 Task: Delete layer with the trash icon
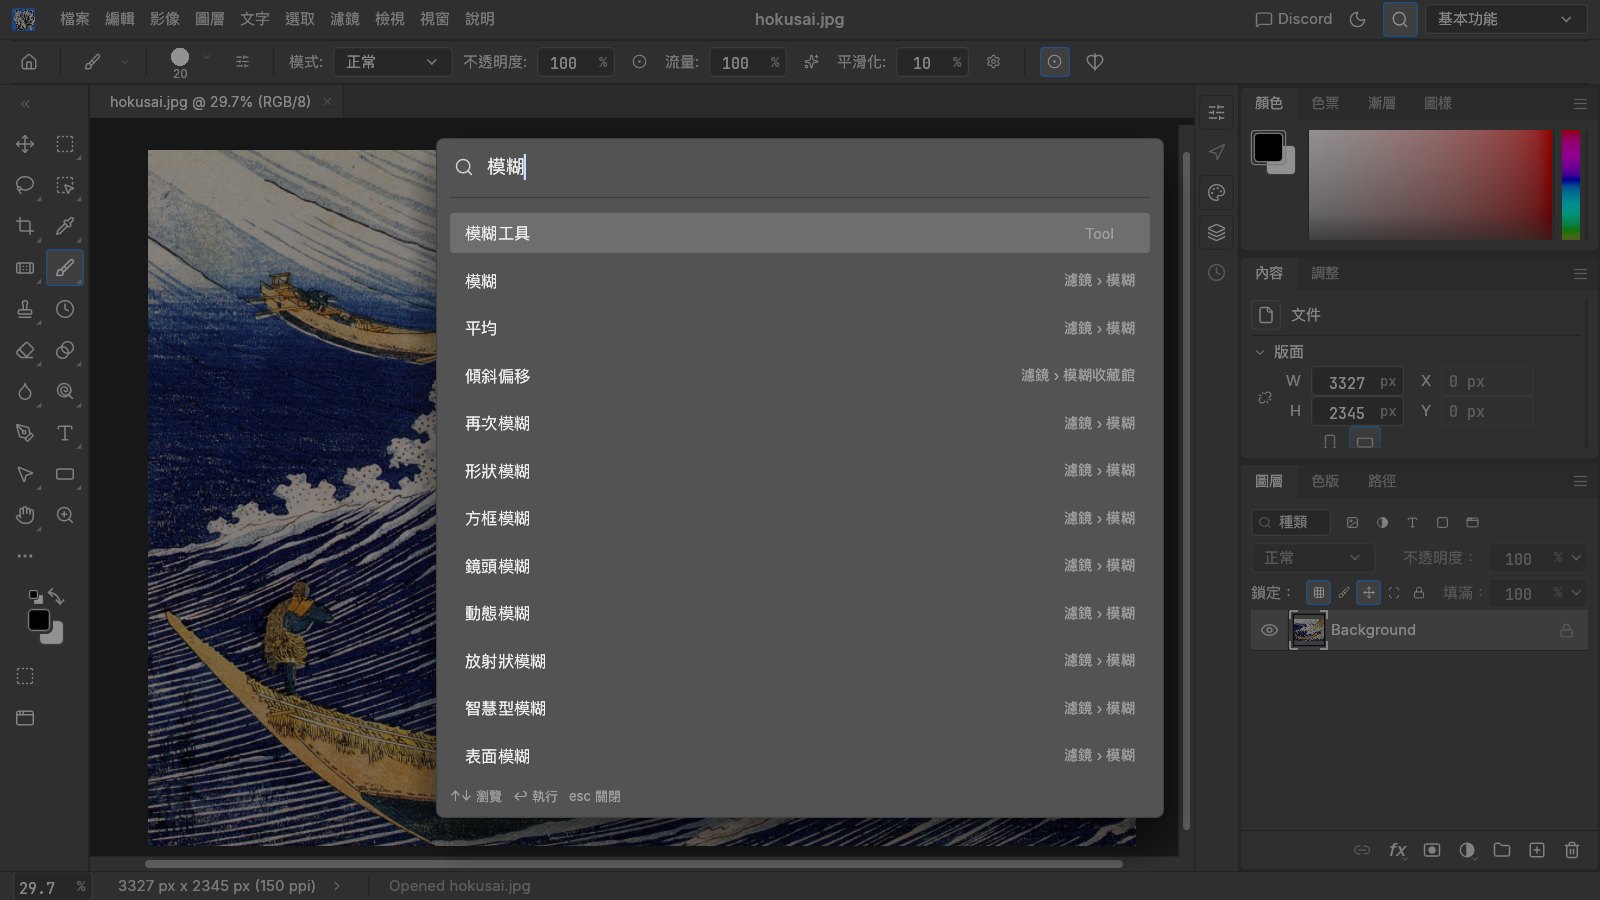coord(1572,850)
